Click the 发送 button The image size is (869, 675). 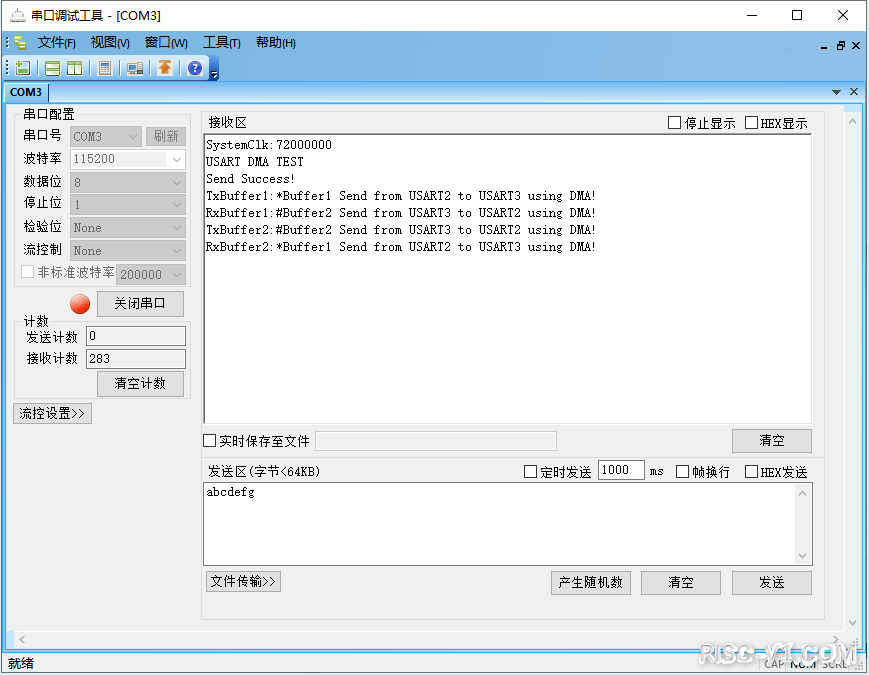coord(771,582)
